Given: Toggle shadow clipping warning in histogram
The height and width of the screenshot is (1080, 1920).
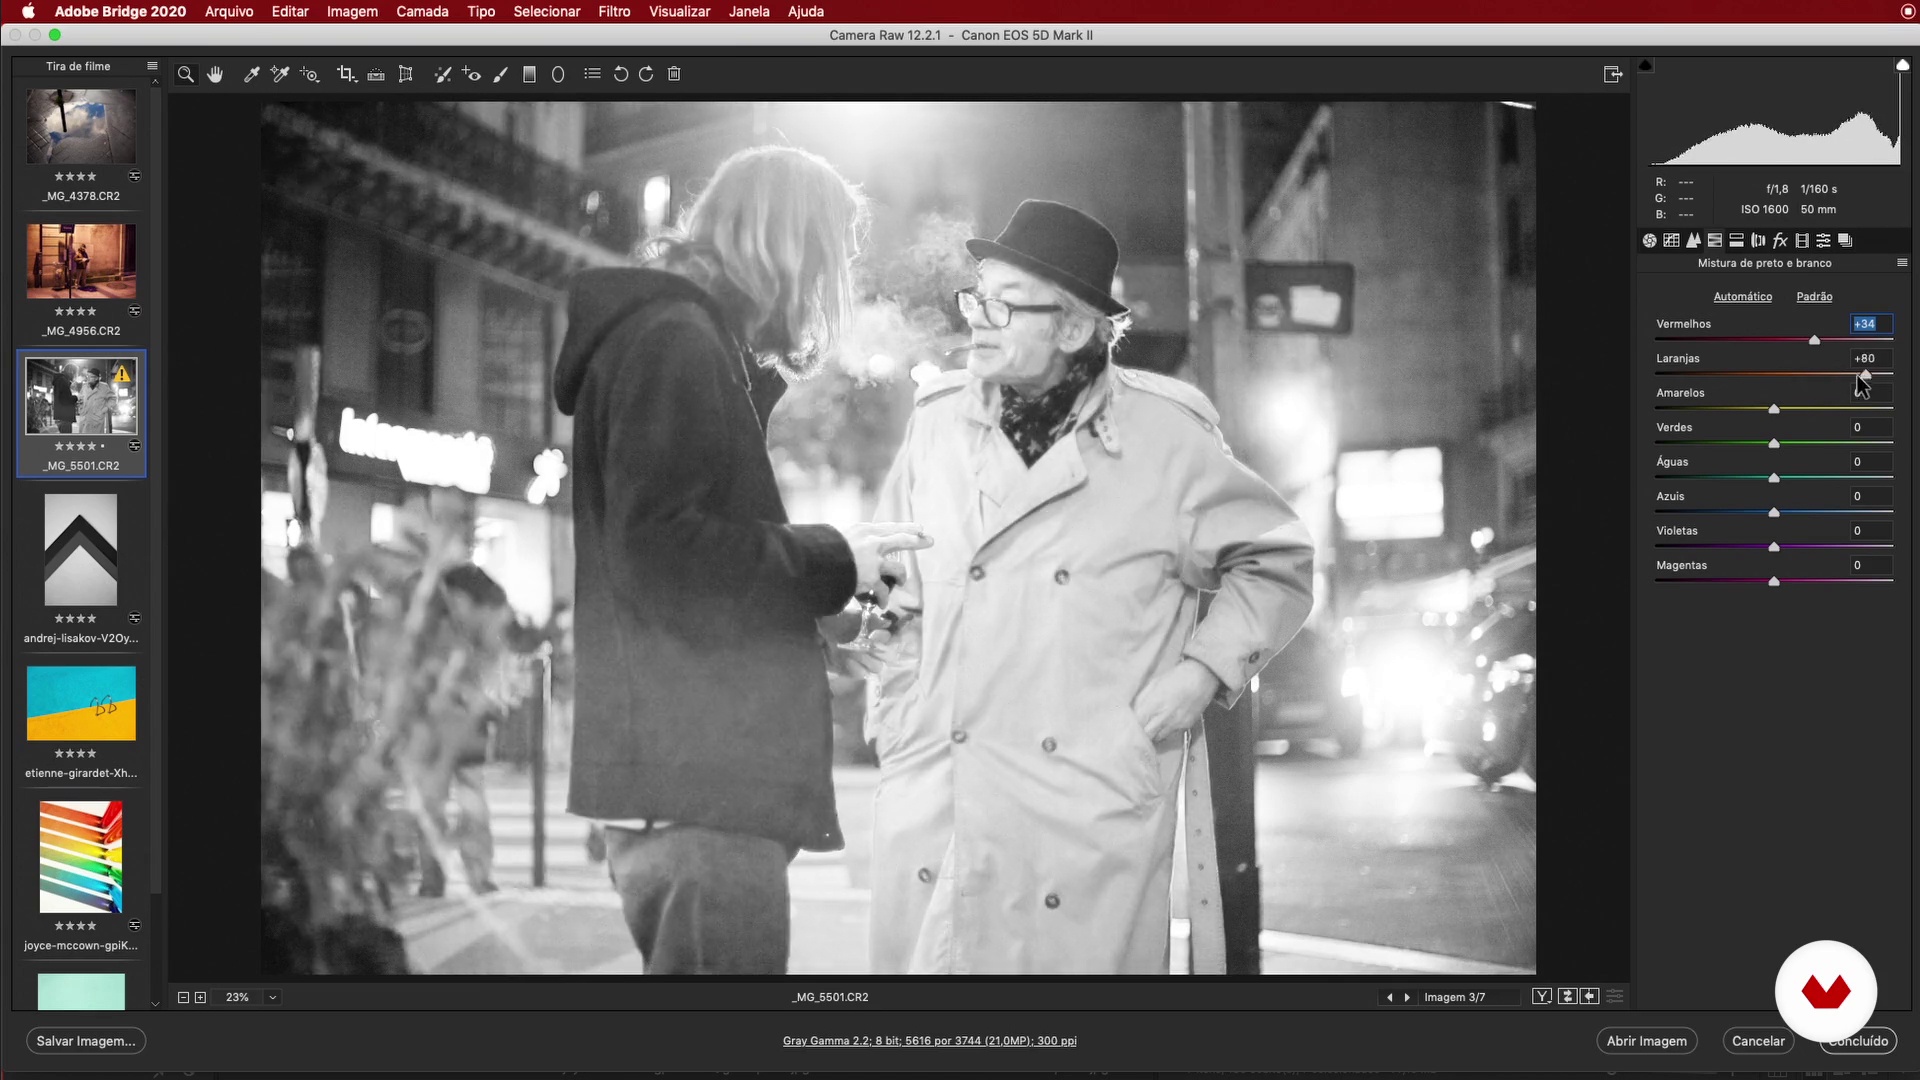Looking at the screenshot, I should coord(1646,66).
